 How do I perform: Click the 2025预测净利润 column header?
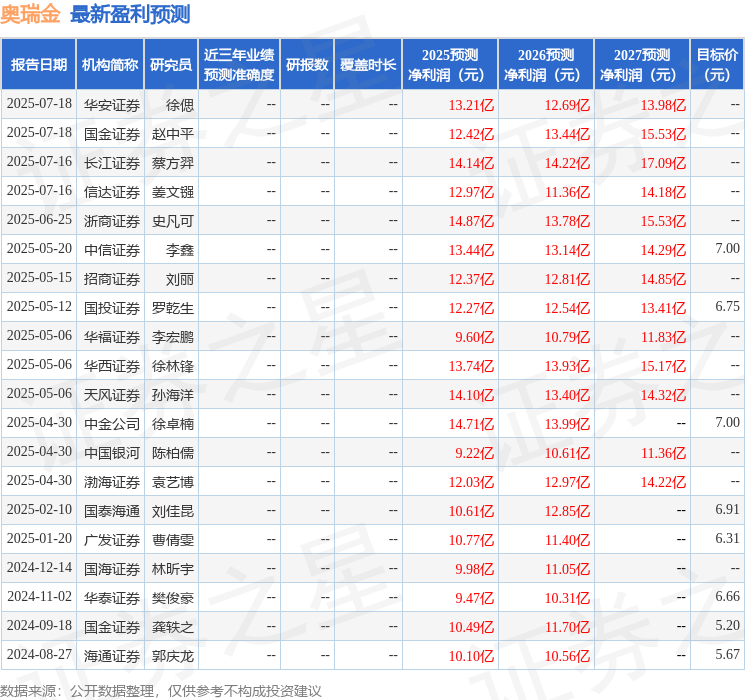450,64
